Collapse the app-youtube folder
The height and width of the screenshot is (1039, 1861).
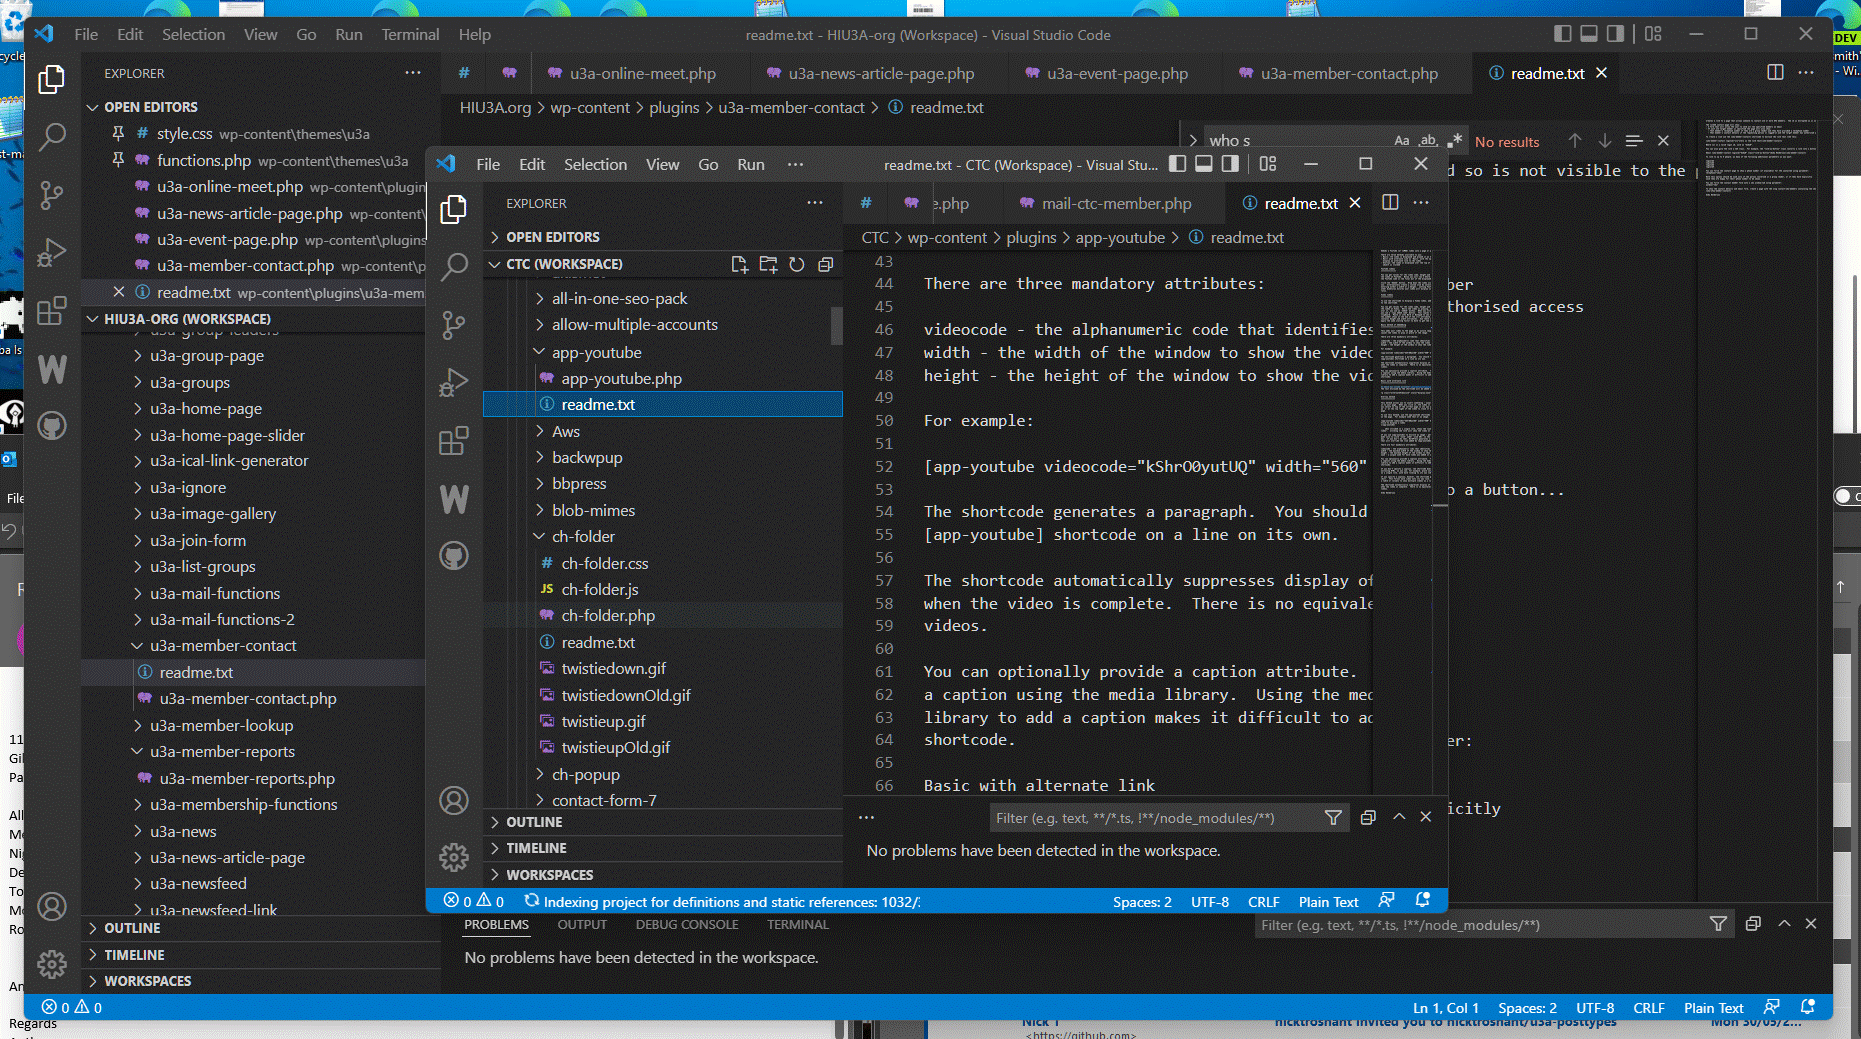pyautogui.click(x=597, y=352)
